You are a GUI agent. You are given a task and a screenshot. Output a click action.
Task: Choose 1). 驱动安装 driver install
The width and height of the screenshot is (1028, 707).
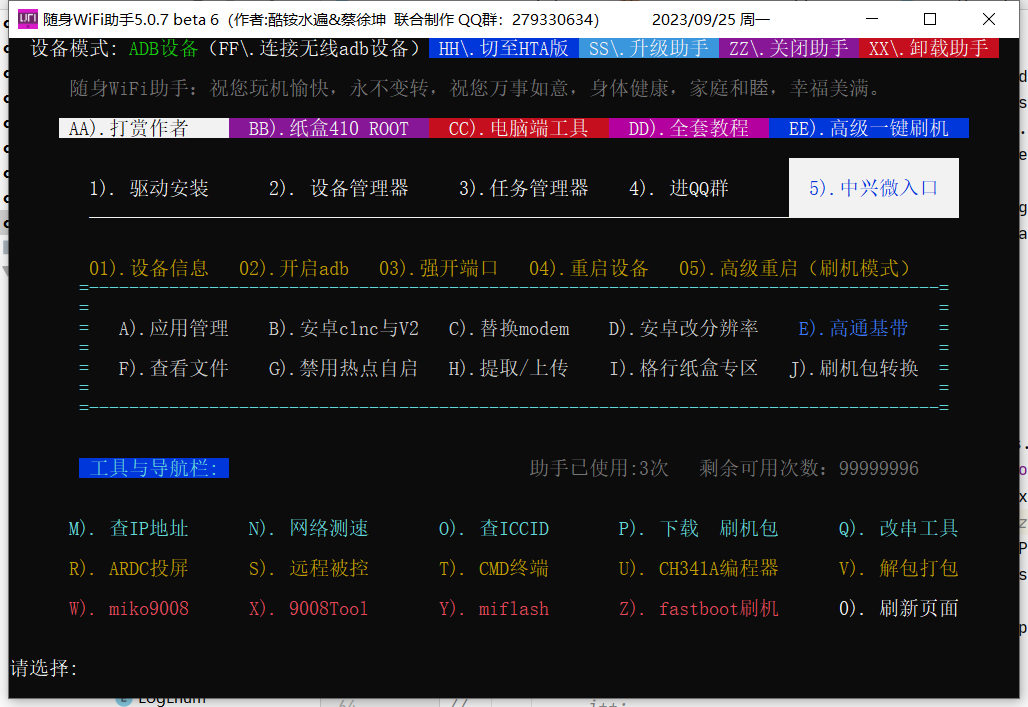(149, 189)
